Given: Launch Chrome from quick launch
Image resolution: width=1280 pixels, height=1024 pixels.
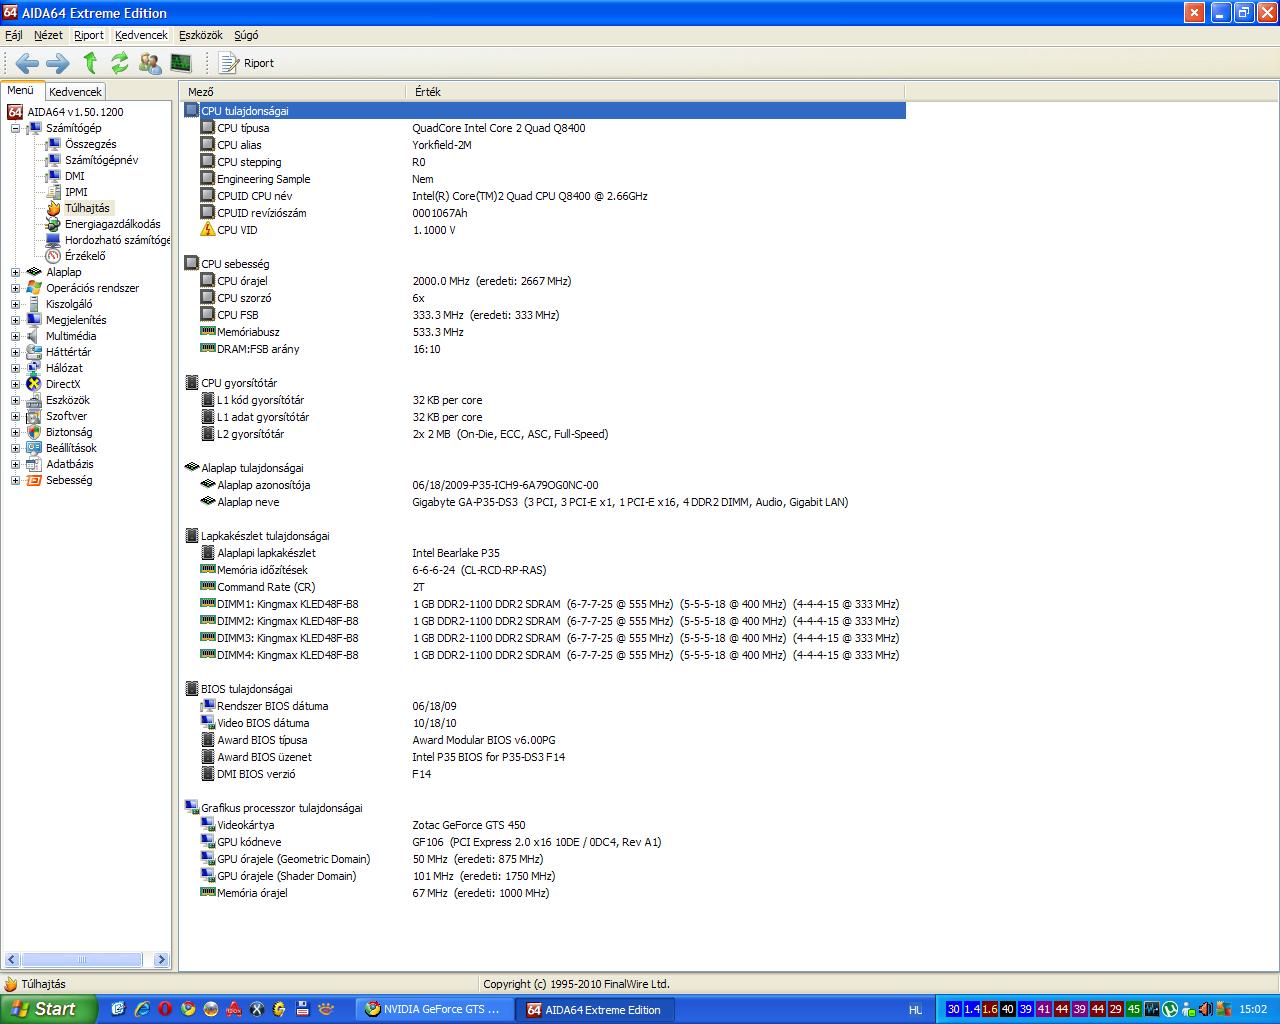Looking at the screenshot, I should (187, 1009).
